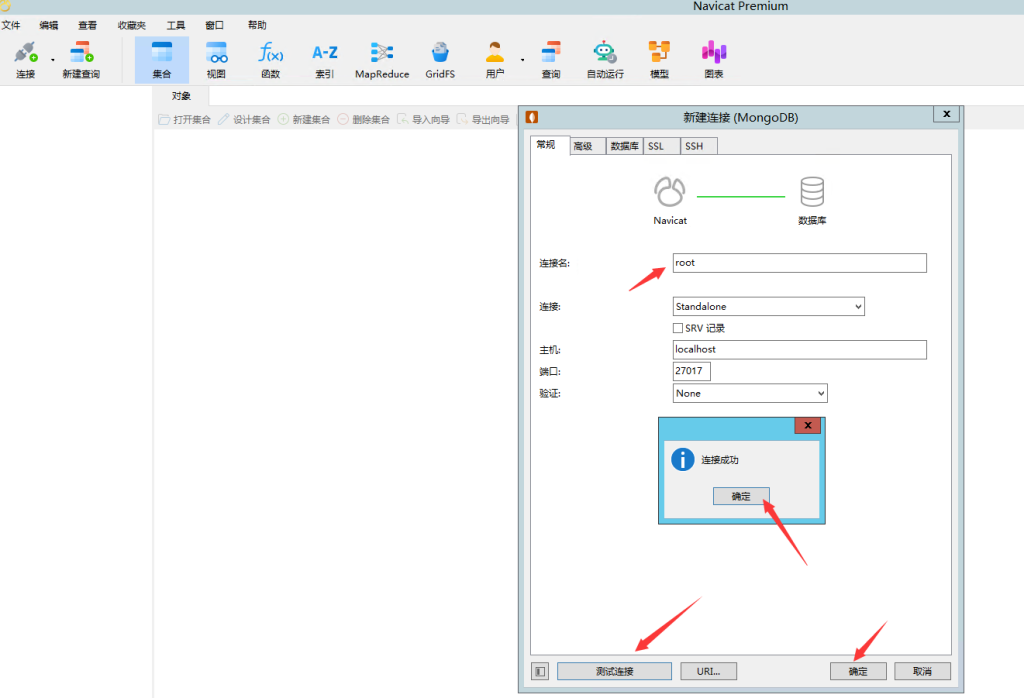Click the 连接 (Connection) toolbar icon

click(x=25, y=59)
